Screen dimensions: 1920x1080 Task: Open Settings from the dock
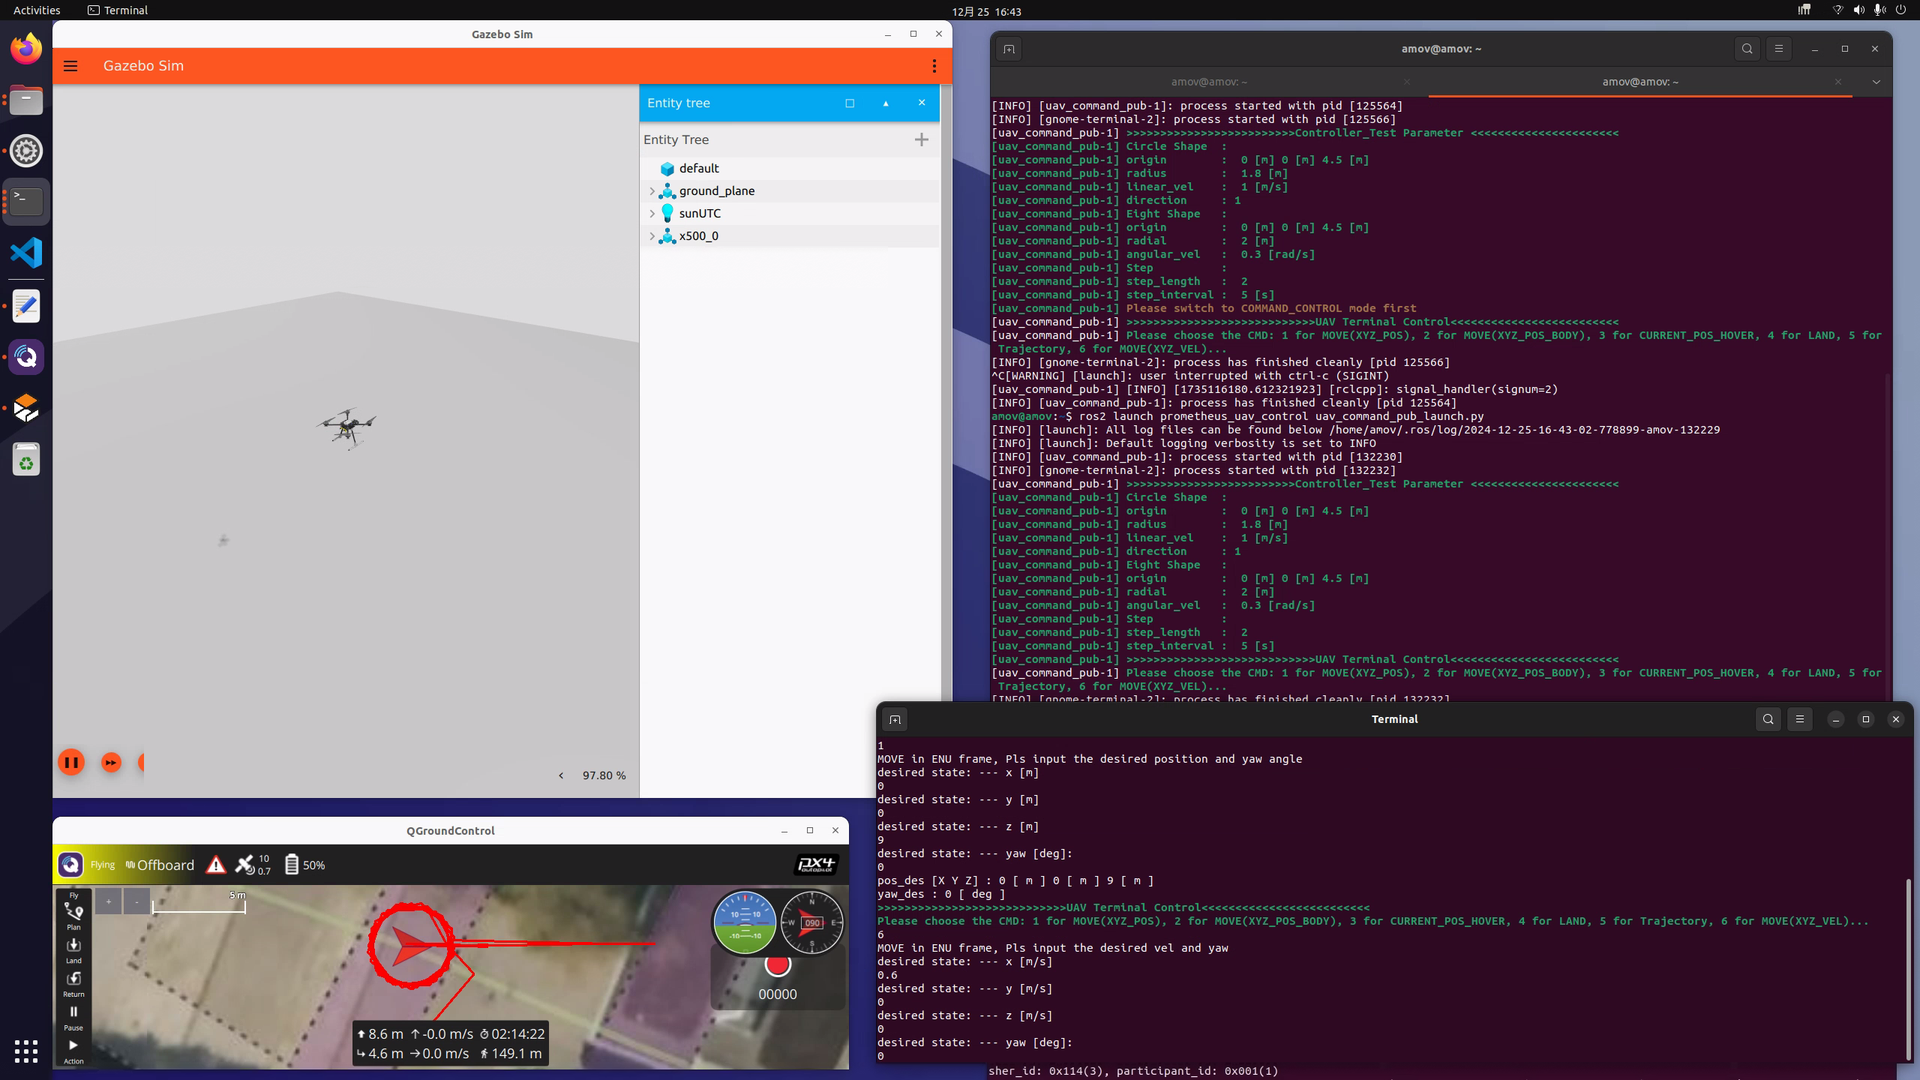[x=26, y=151]
